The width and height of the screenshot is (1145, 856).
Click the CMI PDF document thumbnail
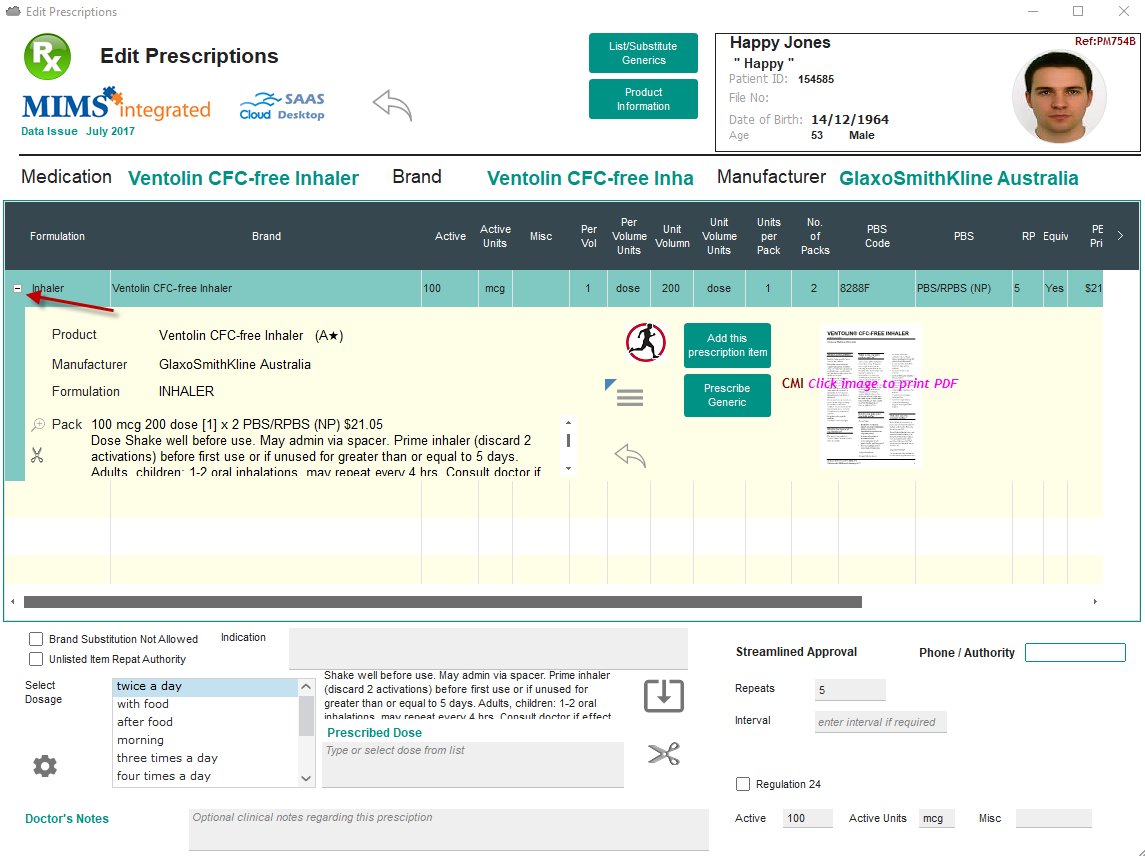[870, 394]
